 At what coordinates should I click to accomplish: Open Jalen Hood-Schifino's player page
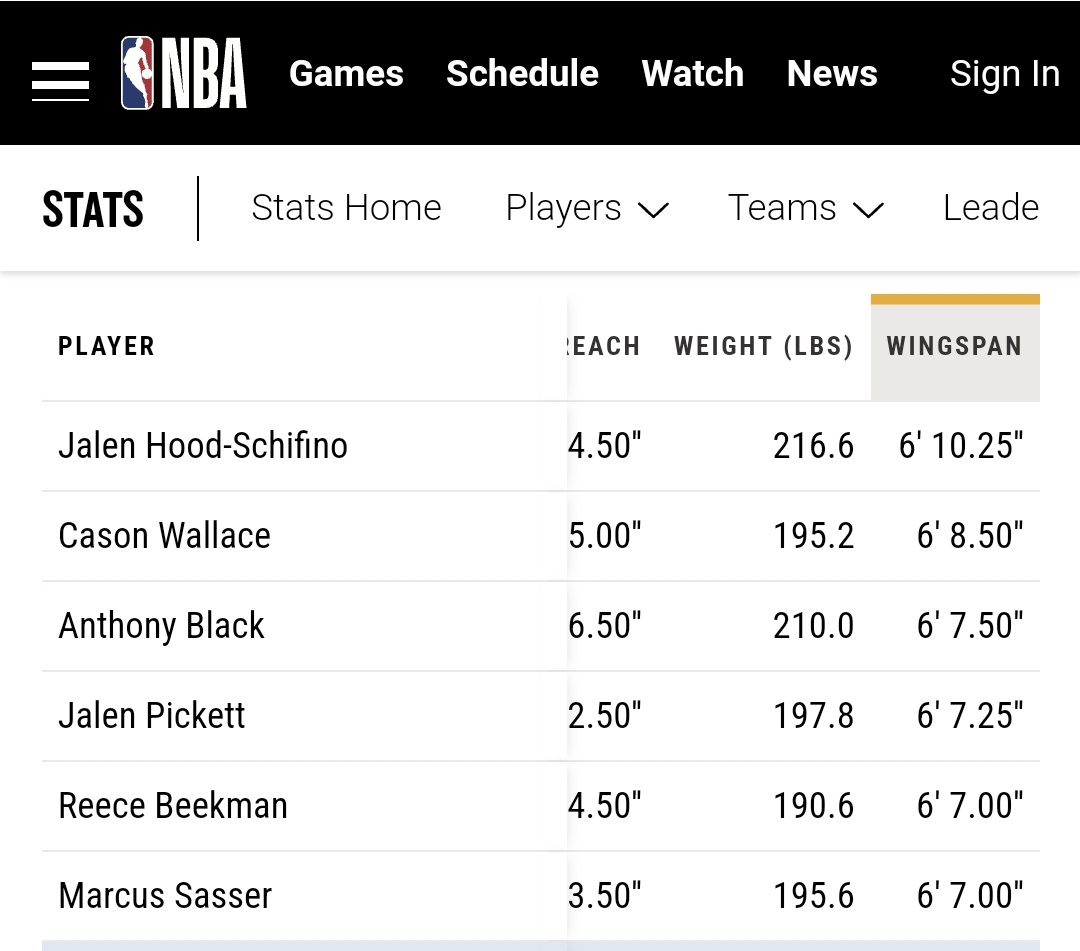[x=203, y=445]
